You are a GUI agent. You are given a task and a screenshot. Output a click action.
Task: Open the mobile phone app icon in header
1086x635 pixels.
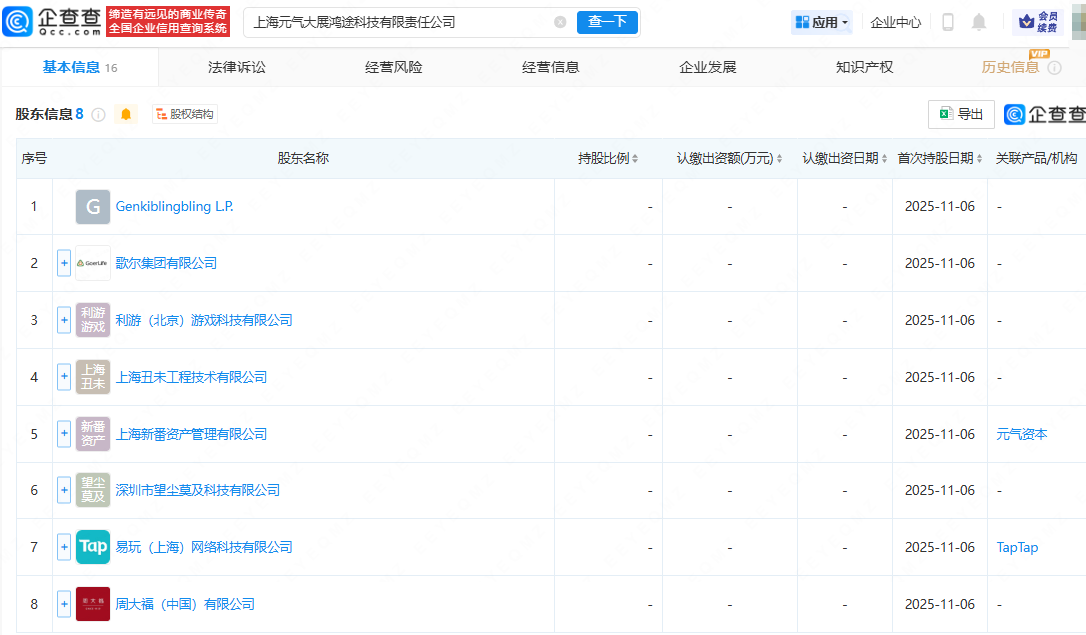[948, 22]
